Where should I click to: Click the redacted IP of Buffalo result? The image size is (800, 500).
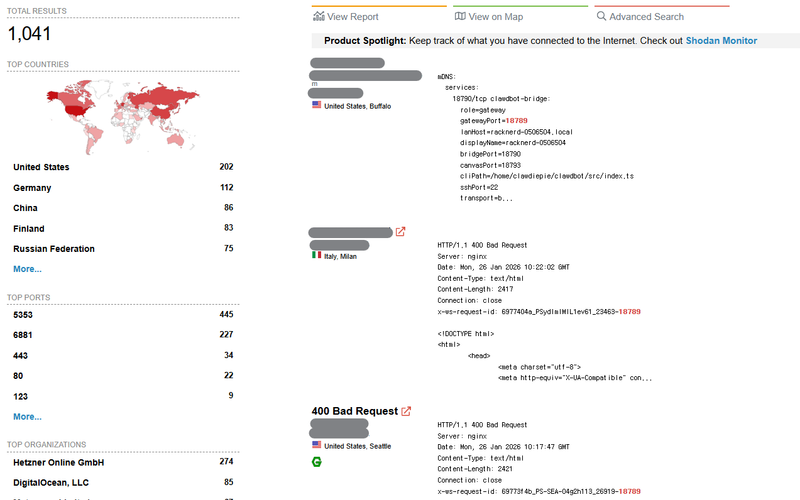coord(347,63)
